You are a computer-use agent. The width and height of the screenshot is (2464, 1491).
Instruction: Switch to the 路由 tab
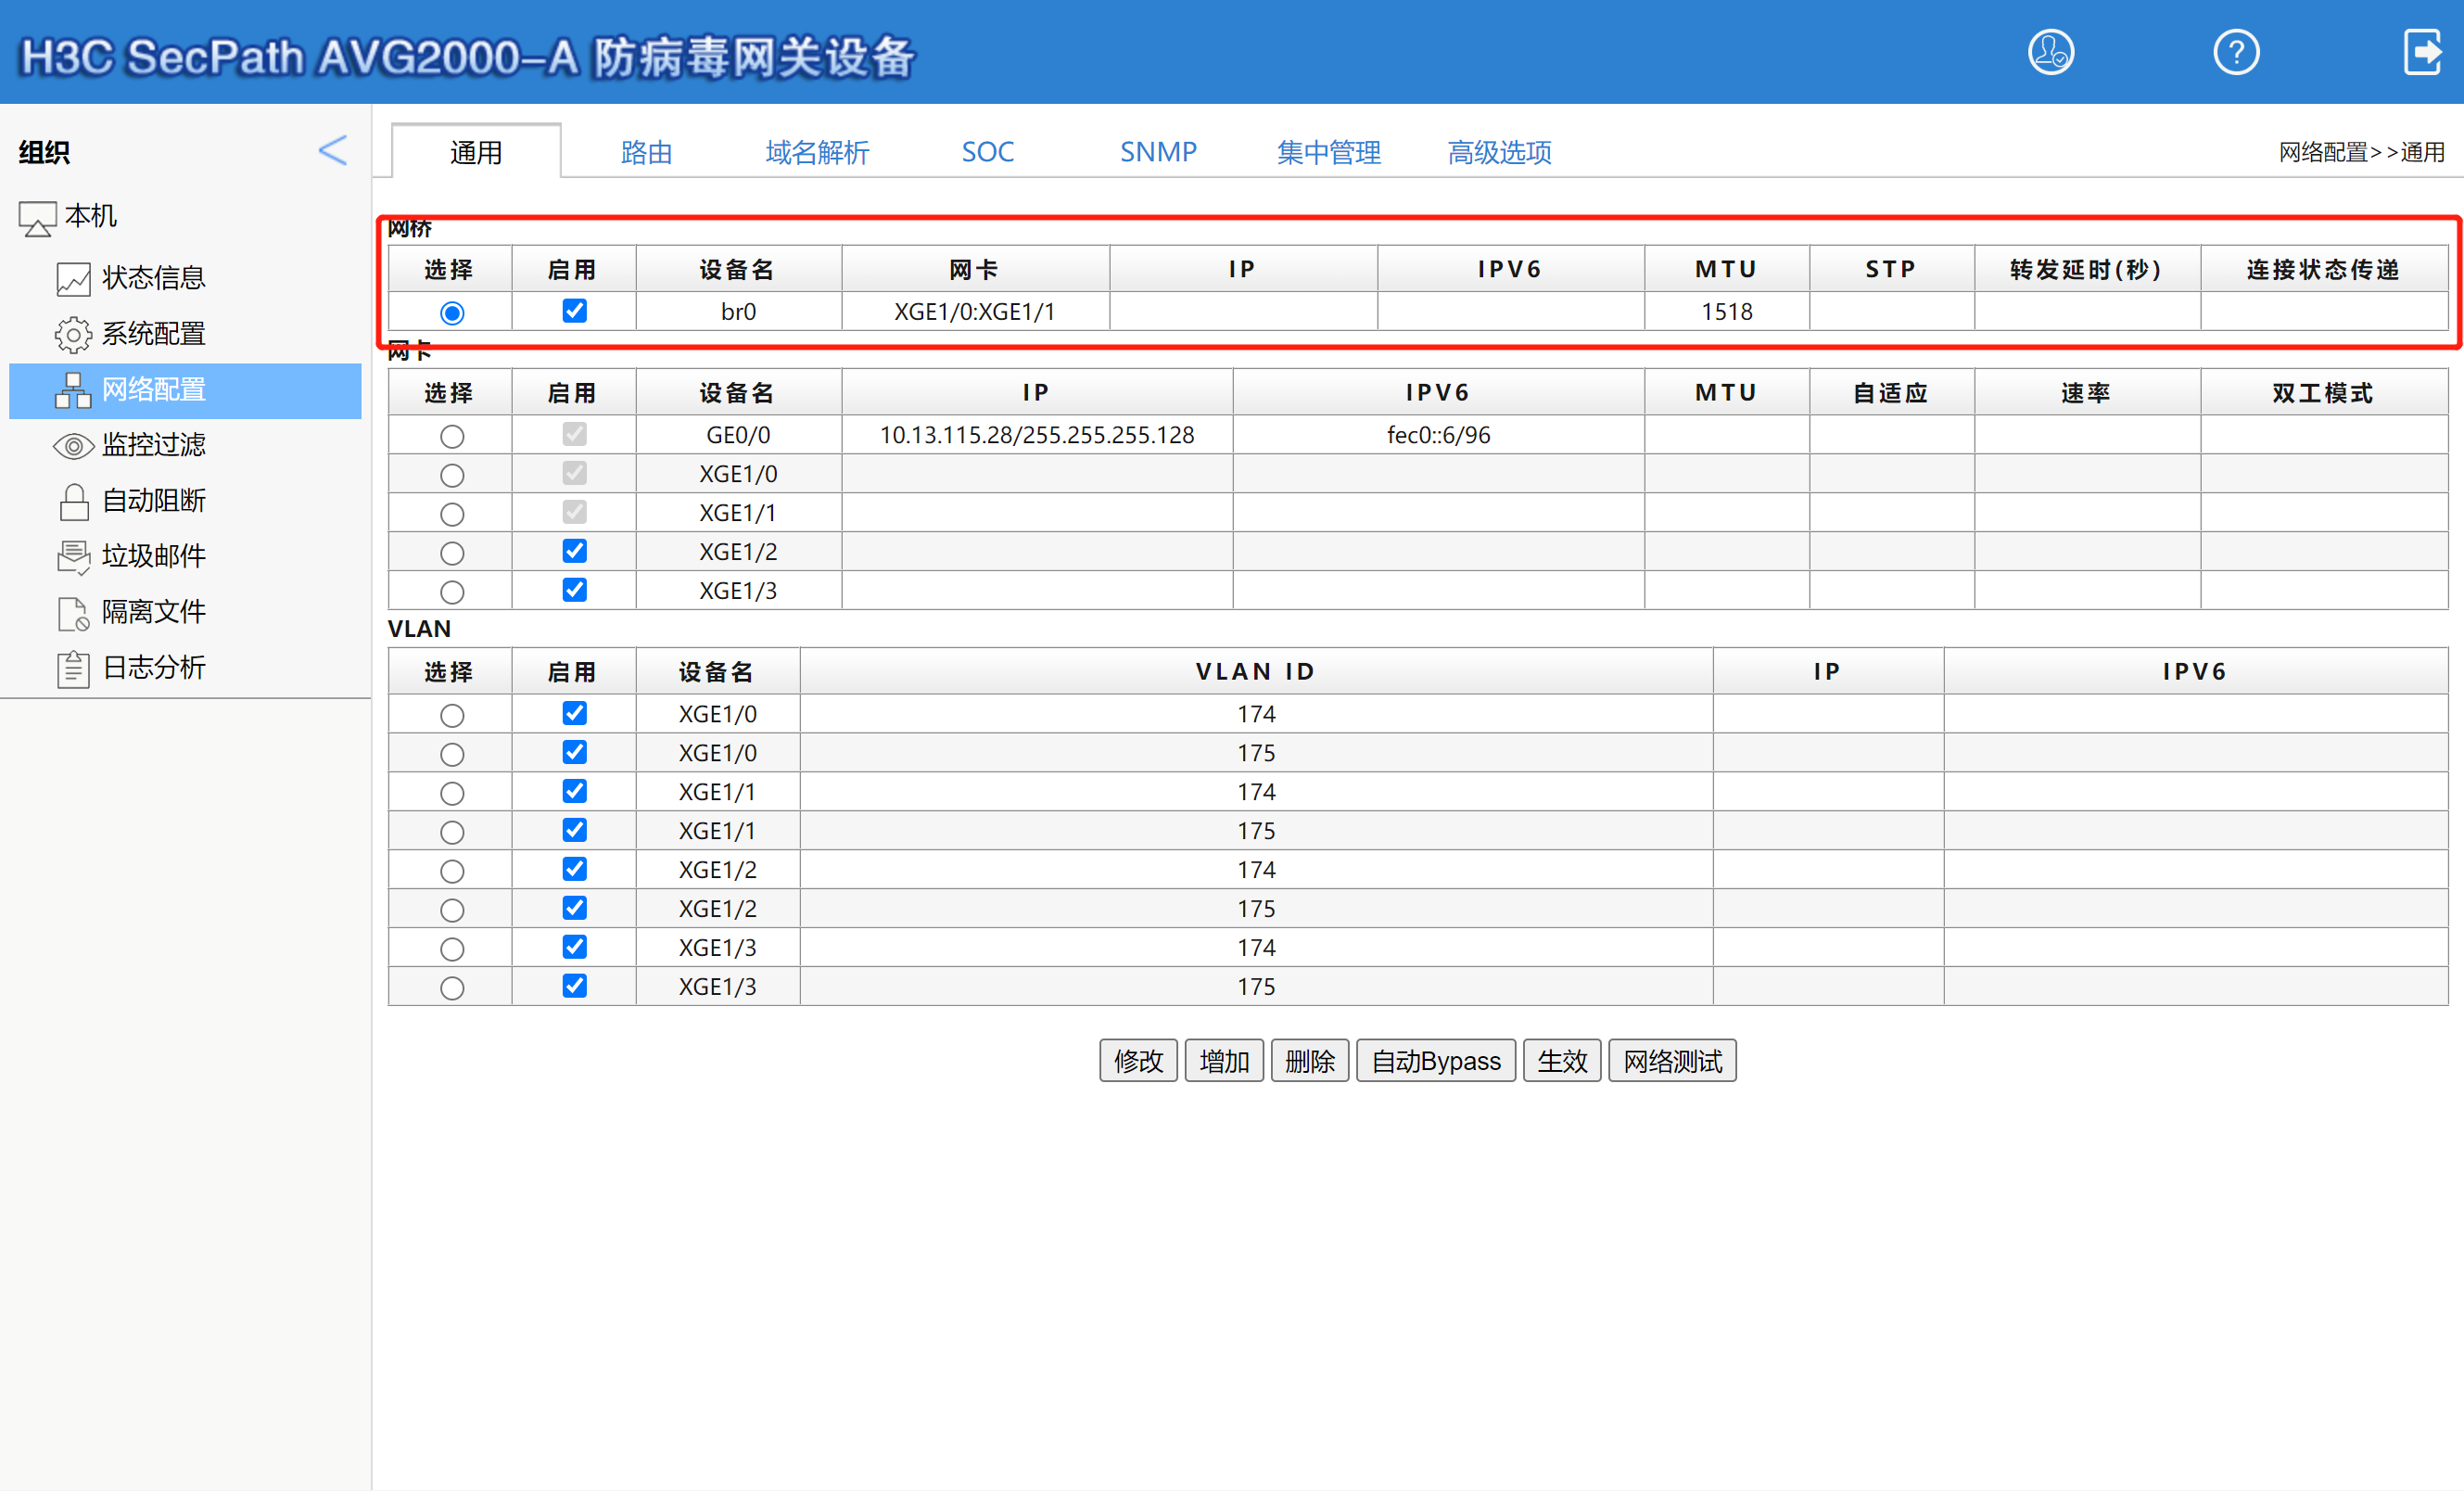(x=646, y=152)
